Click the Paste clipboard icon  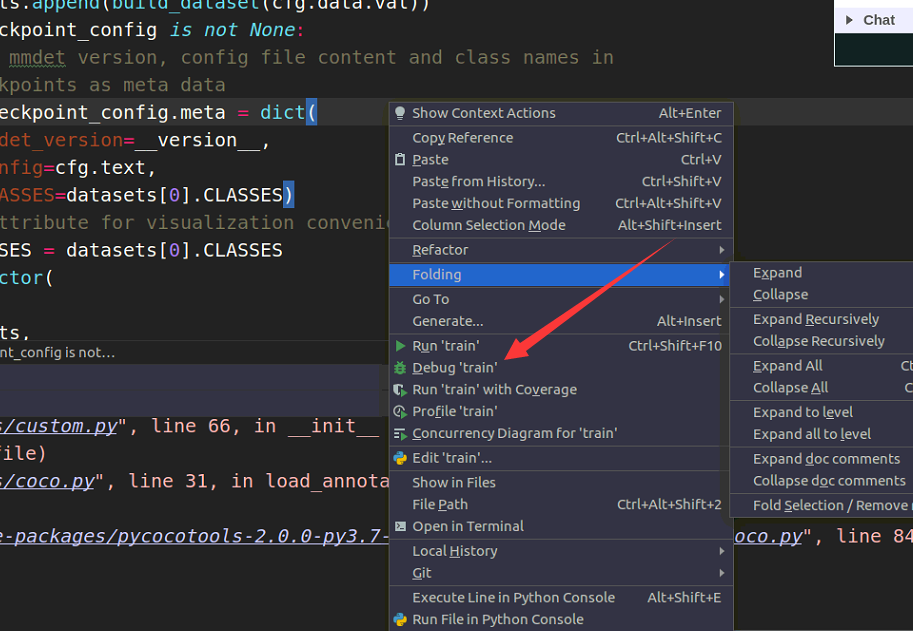[x=401, y=160]
